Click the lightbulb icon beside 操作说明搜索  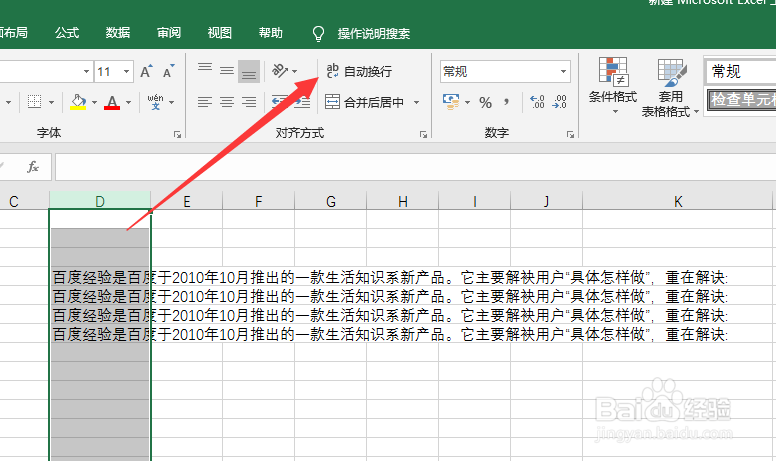(x=318, y=34)
